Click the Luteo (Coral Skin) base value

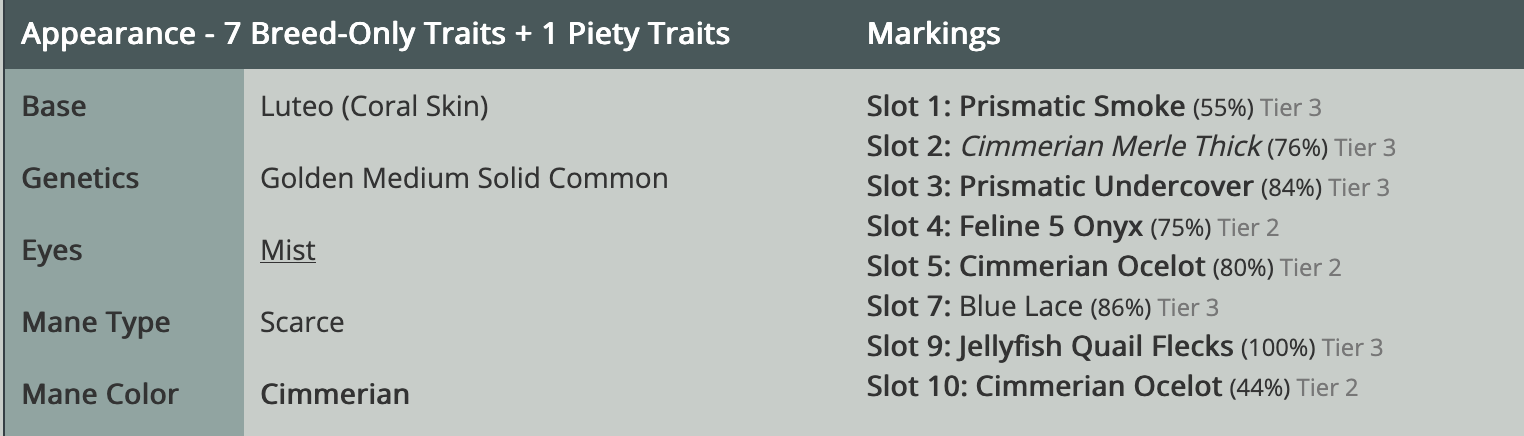tap(374, 106)
